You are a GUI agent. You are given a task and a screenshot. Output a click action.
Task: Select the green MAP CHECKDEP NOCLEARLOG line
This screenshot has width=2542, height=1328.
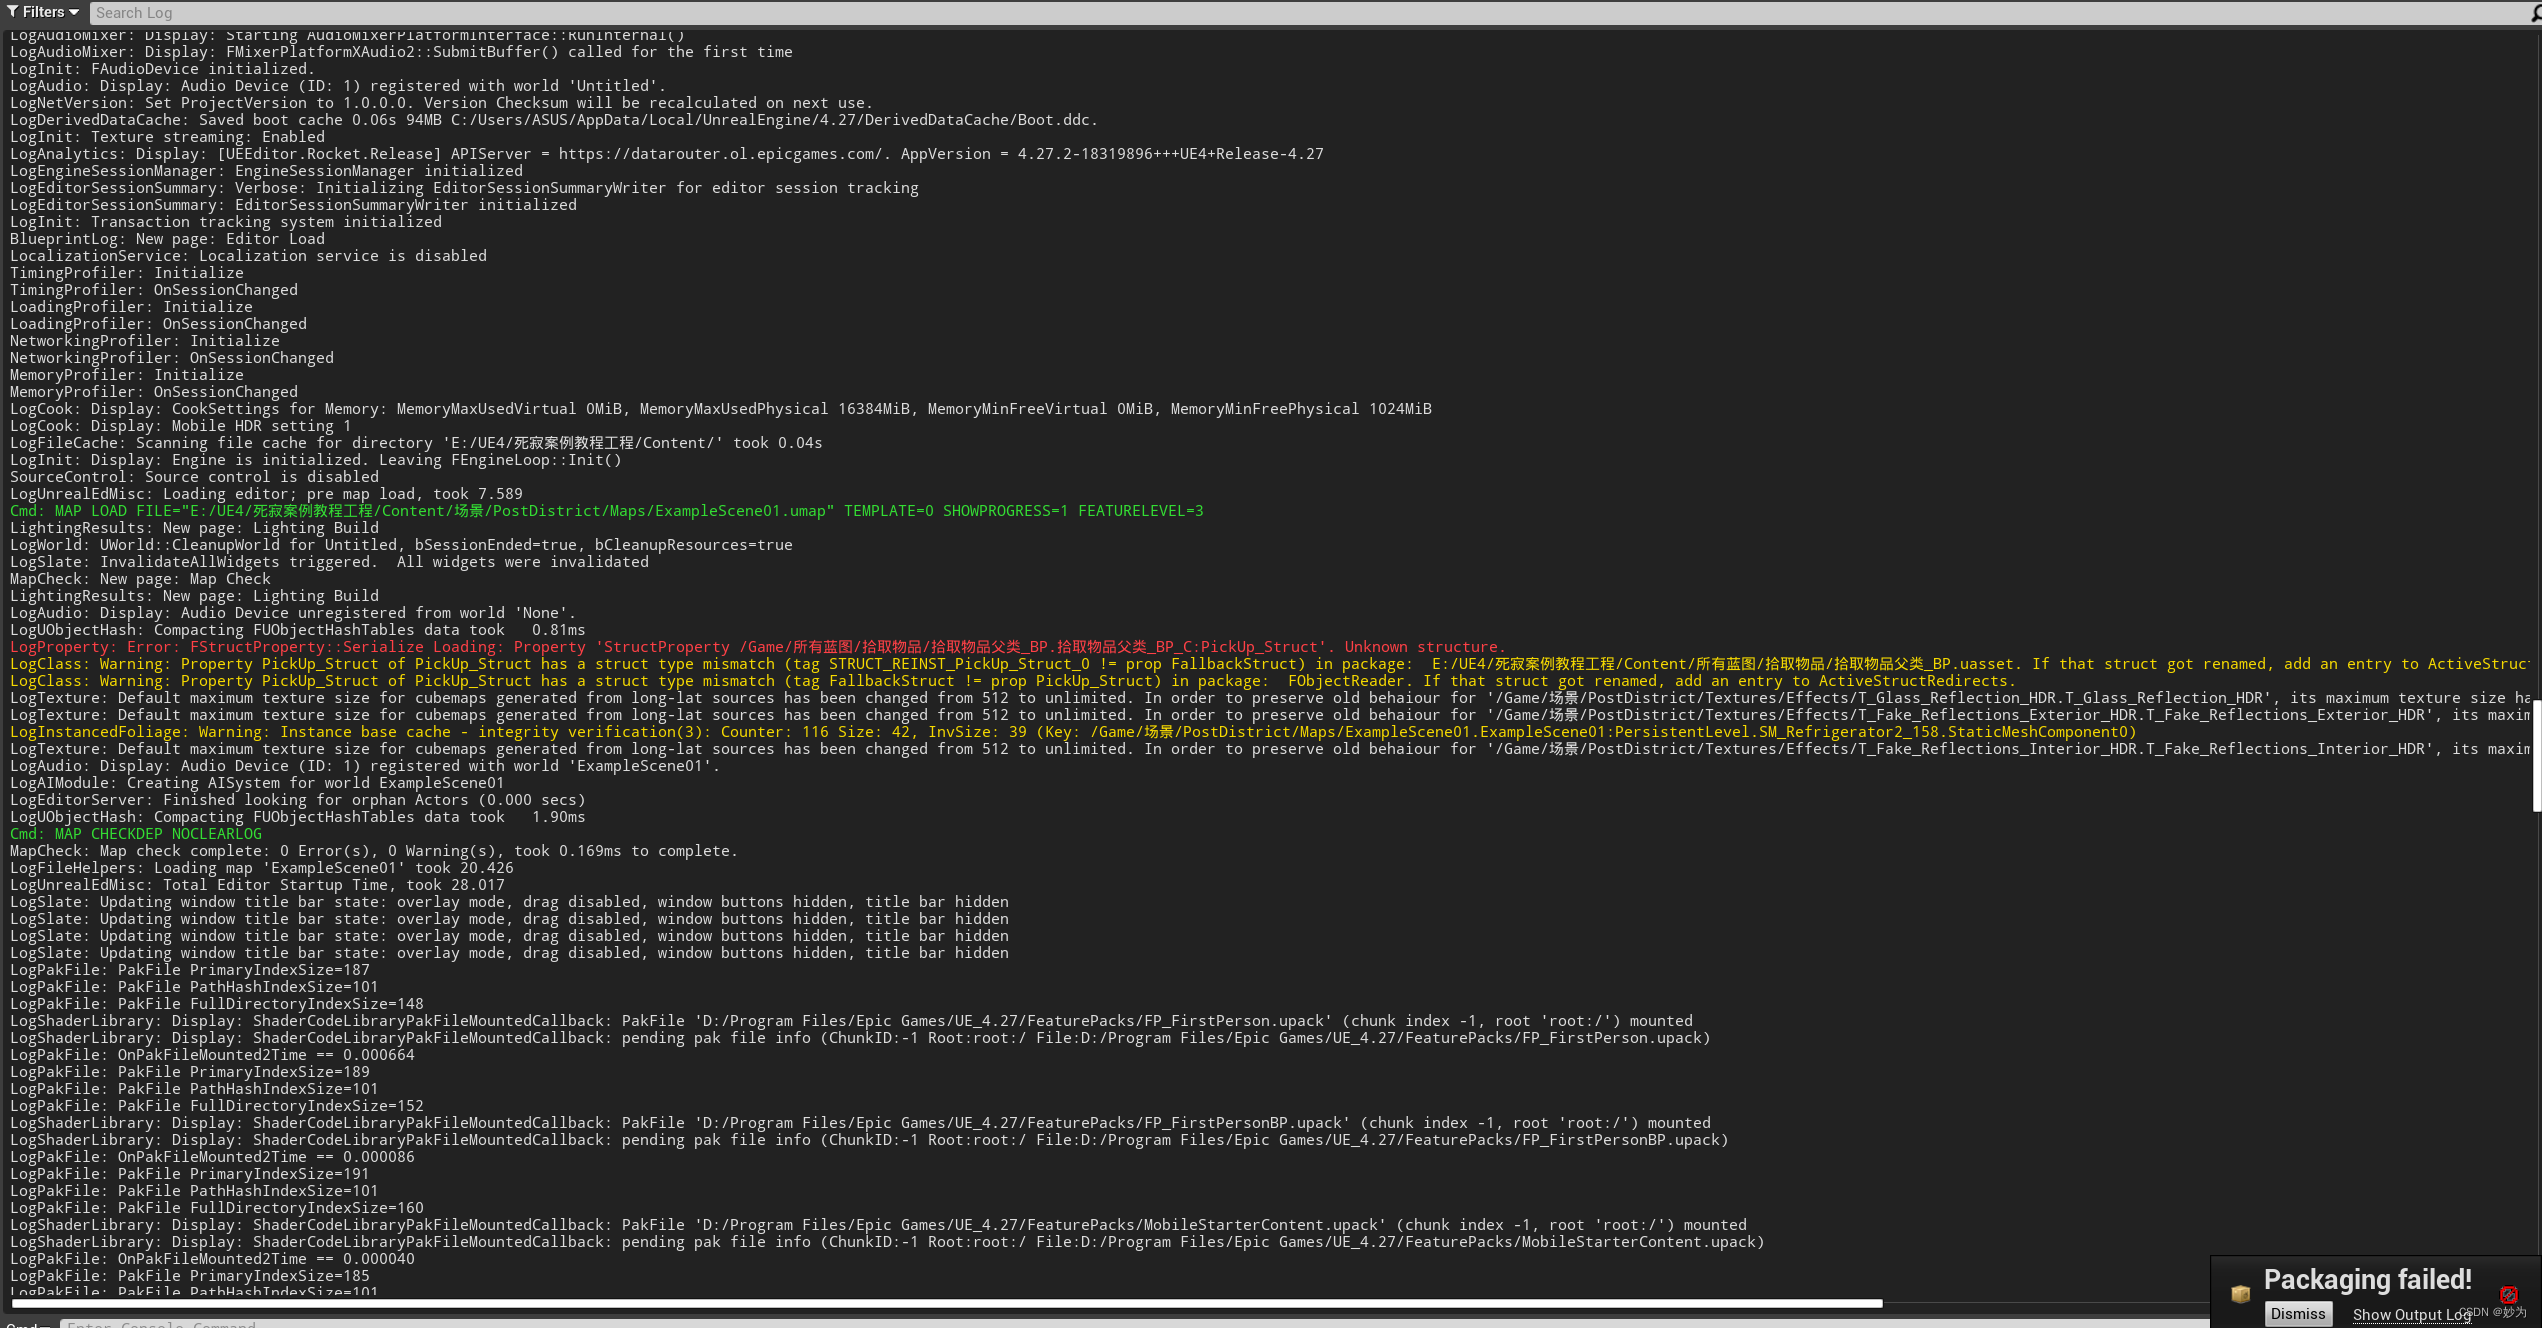[x=136, y=834]
